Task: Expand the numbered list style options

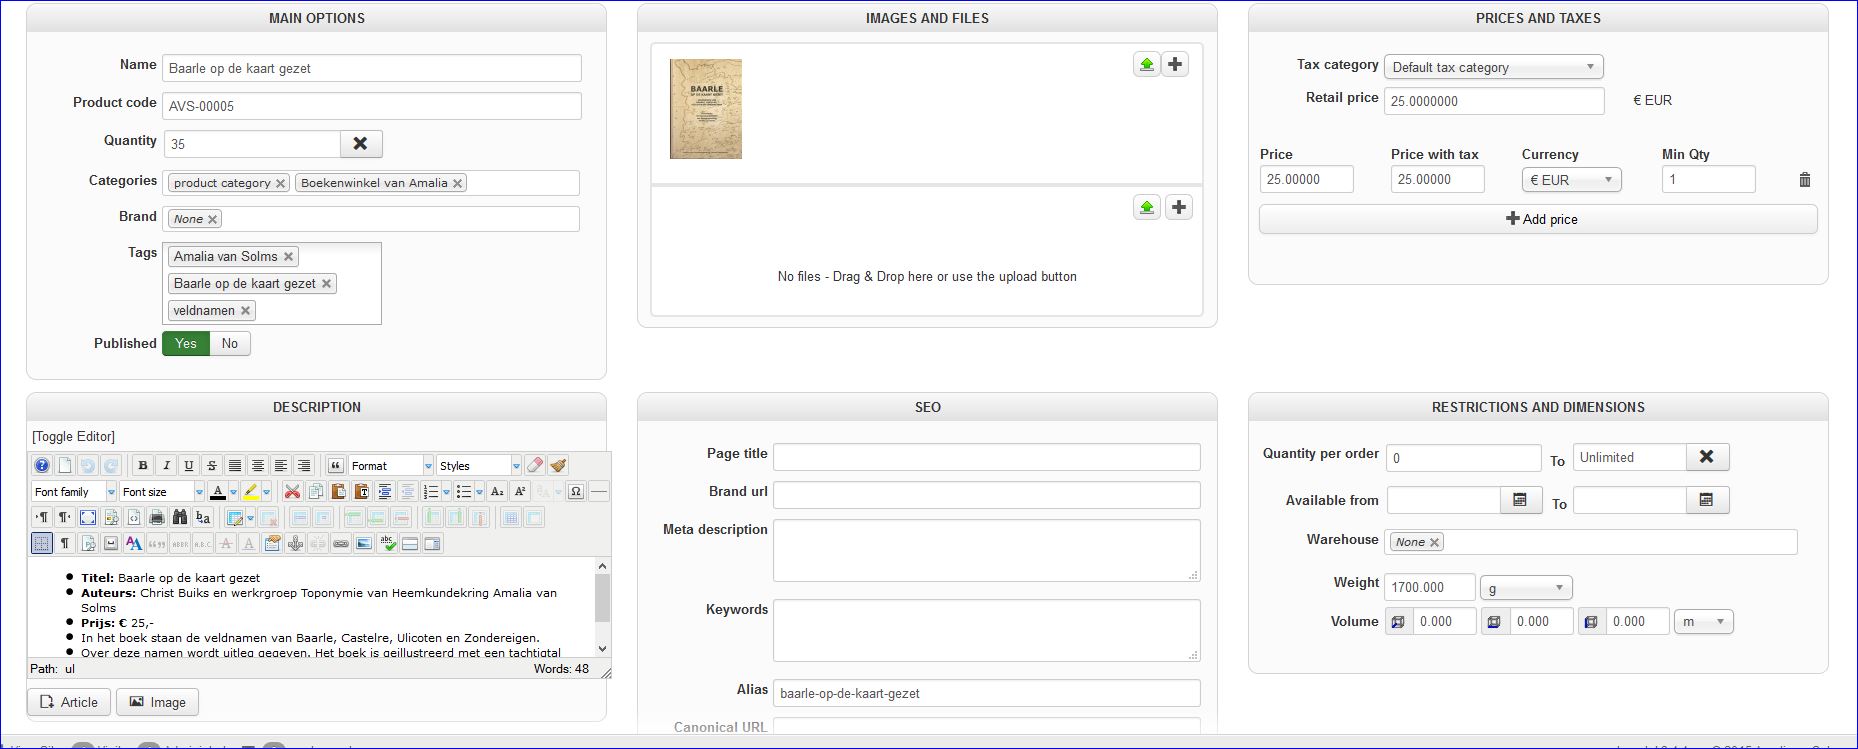Action: point(446,491)
